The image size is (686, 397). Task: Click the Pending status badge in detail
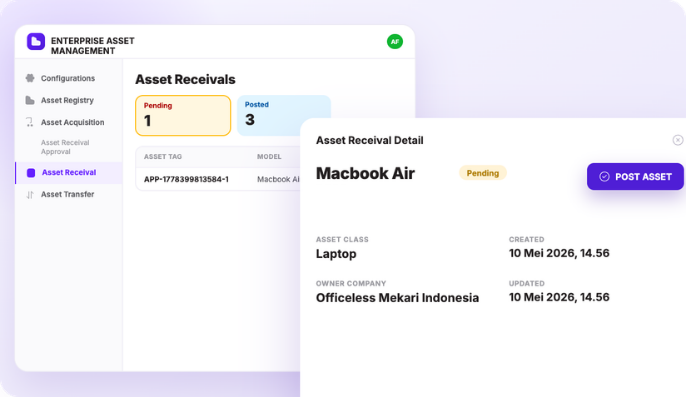coord(483,173)
